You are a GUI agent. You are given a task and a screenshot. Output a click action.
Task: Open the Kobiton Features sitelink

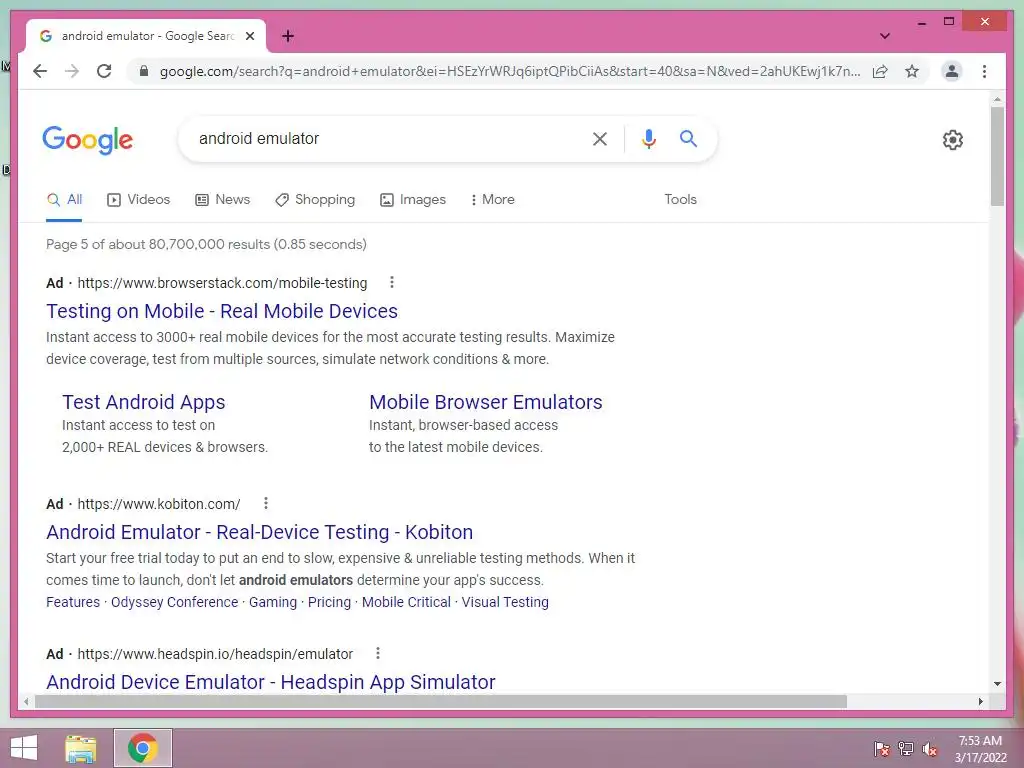pos(73,601)
